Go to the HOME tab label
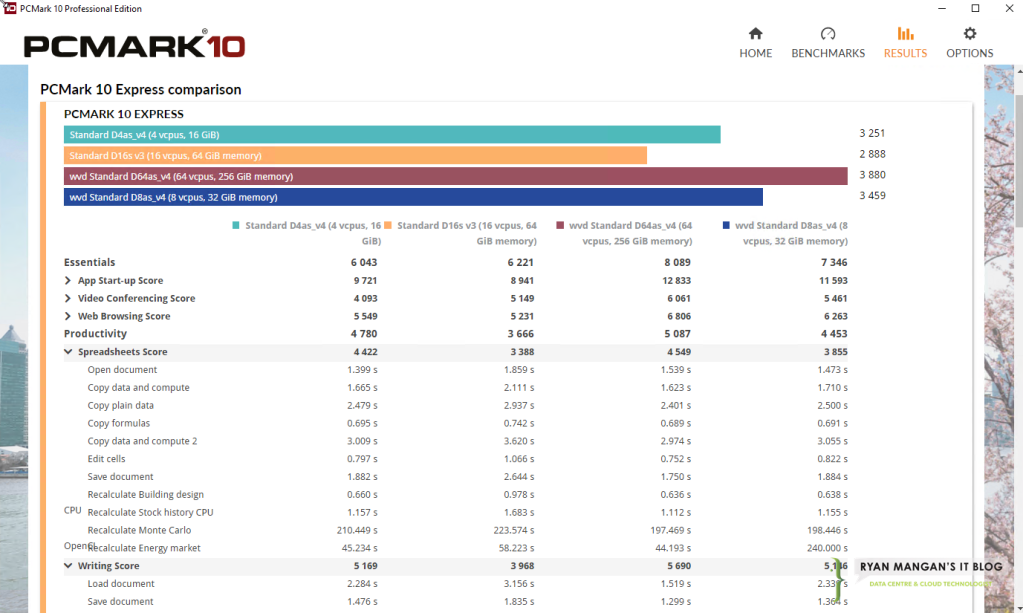Screen dimensions: 1023x613 click(x=756, y=53)
